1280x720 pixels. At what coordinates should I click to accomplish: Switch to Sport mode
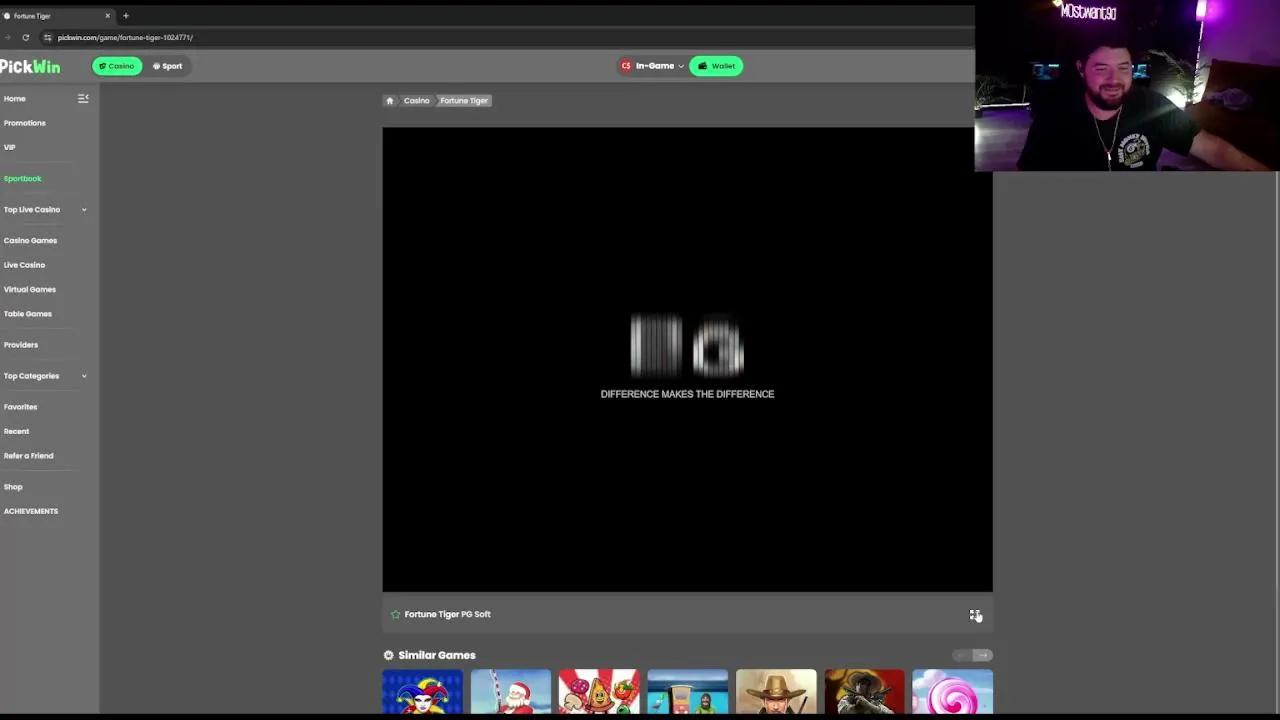168,66
